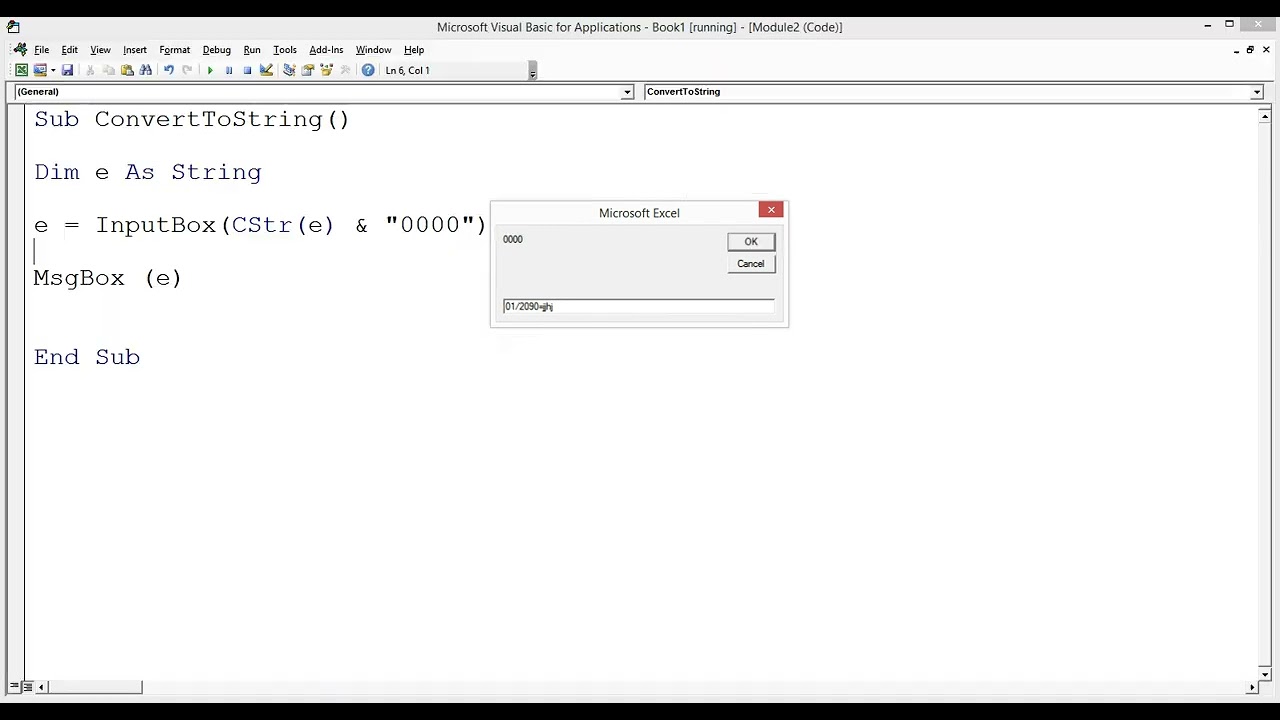The width and height of the screenshot is (1280, 720).
Task: Open the Insert menu
Action: pyautogui.click(x=135, y=49)
